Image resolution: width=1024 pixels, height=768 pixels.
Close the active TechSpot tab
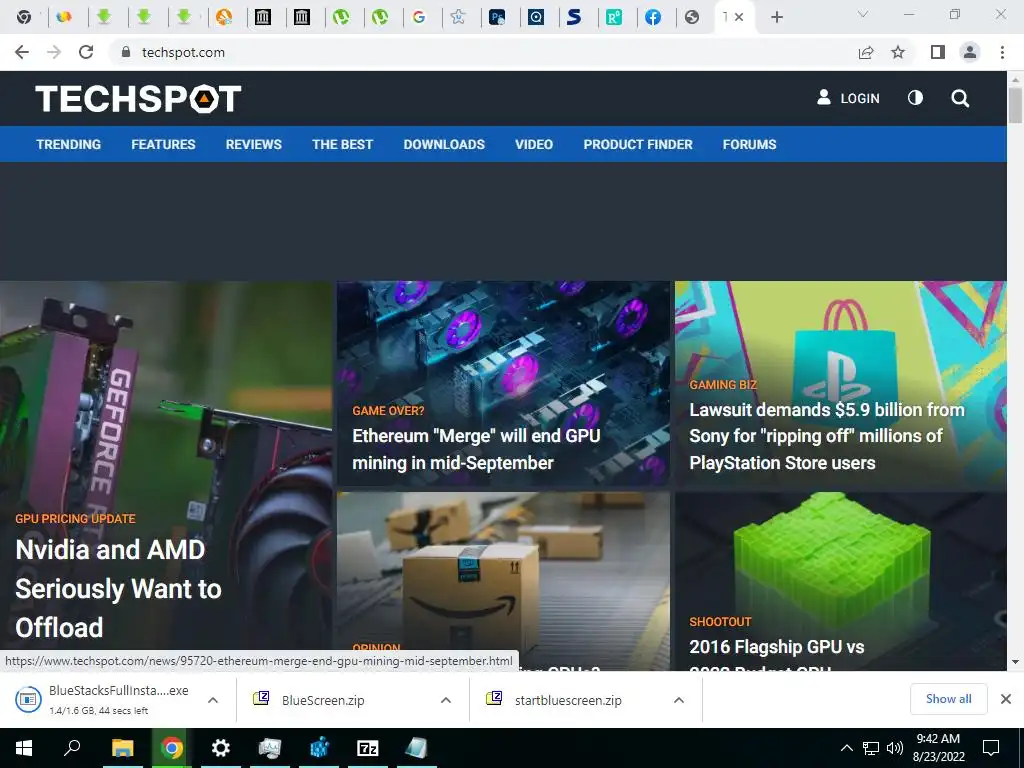click(739, 17)
